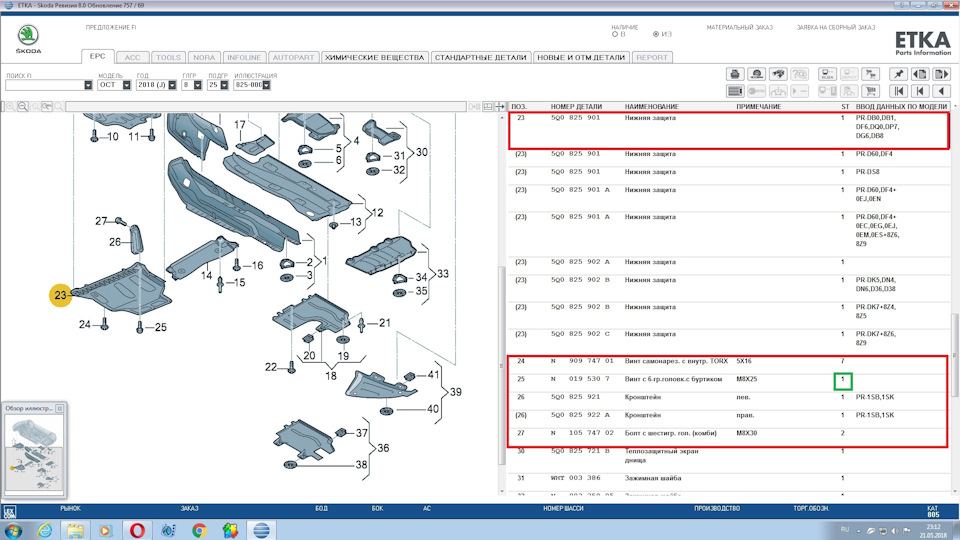Screen dimensions: 960x540
Task: Open Windows Explorer folder in taskbar
Action: point(75,530)
